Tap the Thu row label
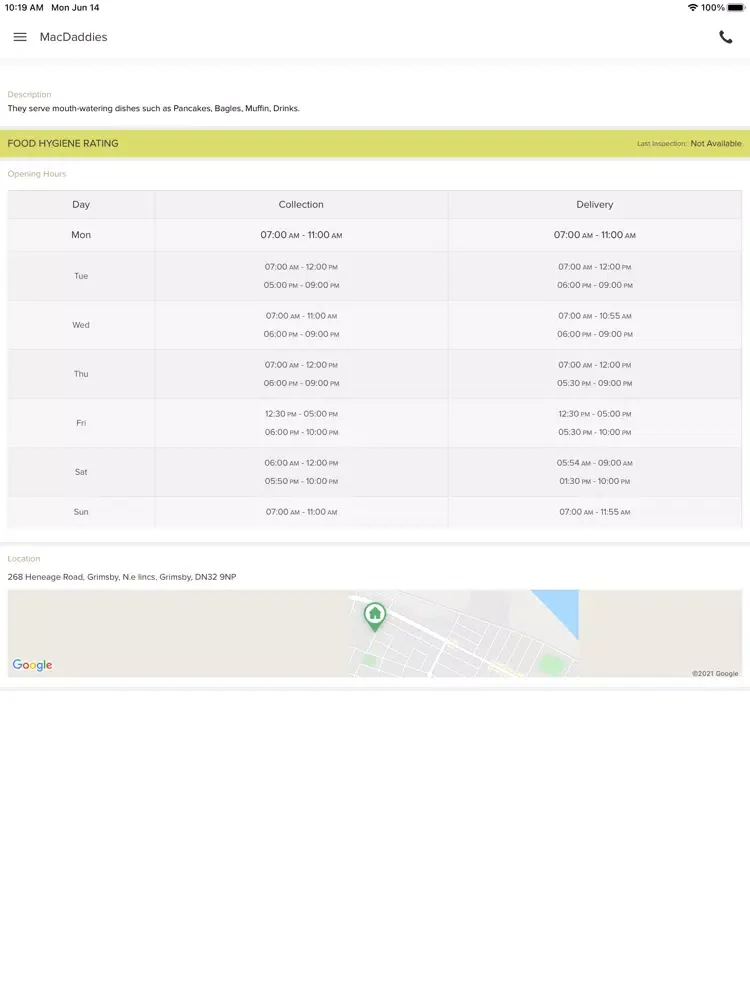This screenshot has height=1000, width=750. click(81, 374)
